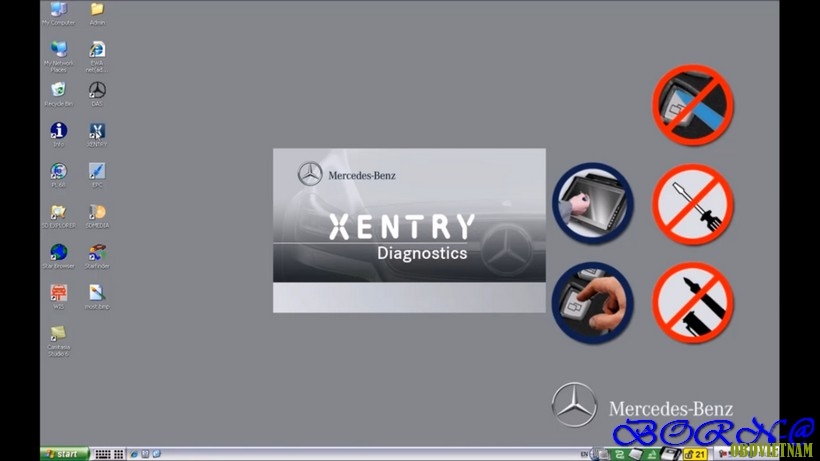Click the green connection tray icon
The image size is (820, 461).
coord(619,454)
